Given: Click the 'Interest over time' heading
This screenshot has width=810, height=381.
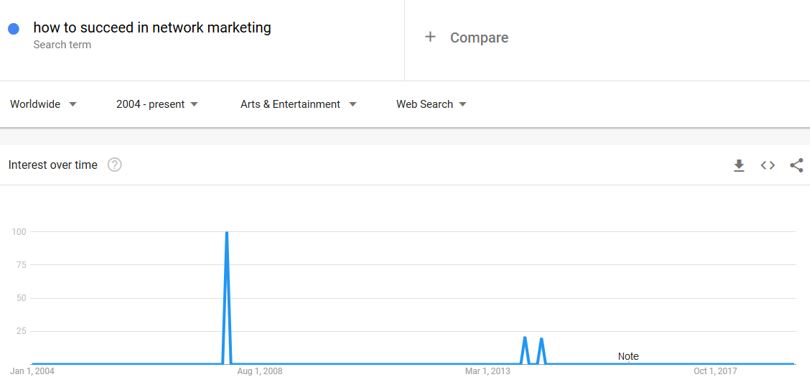Looking at the screenshot, I should point(53,165).
